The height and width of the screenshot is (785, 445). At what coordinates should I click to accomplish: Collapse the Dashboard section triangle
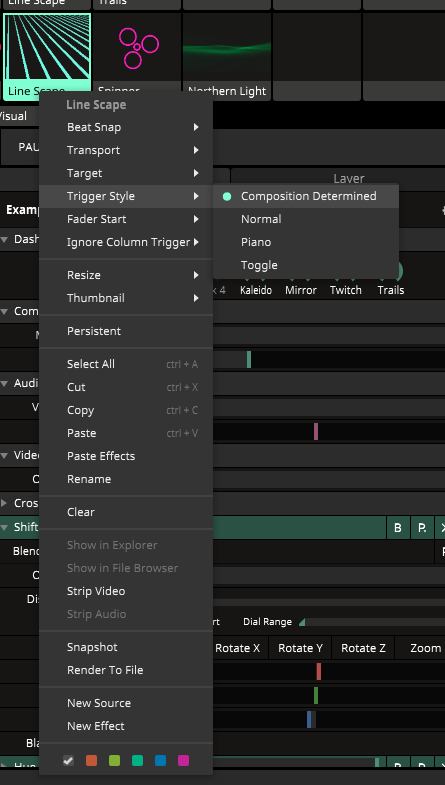5,240
